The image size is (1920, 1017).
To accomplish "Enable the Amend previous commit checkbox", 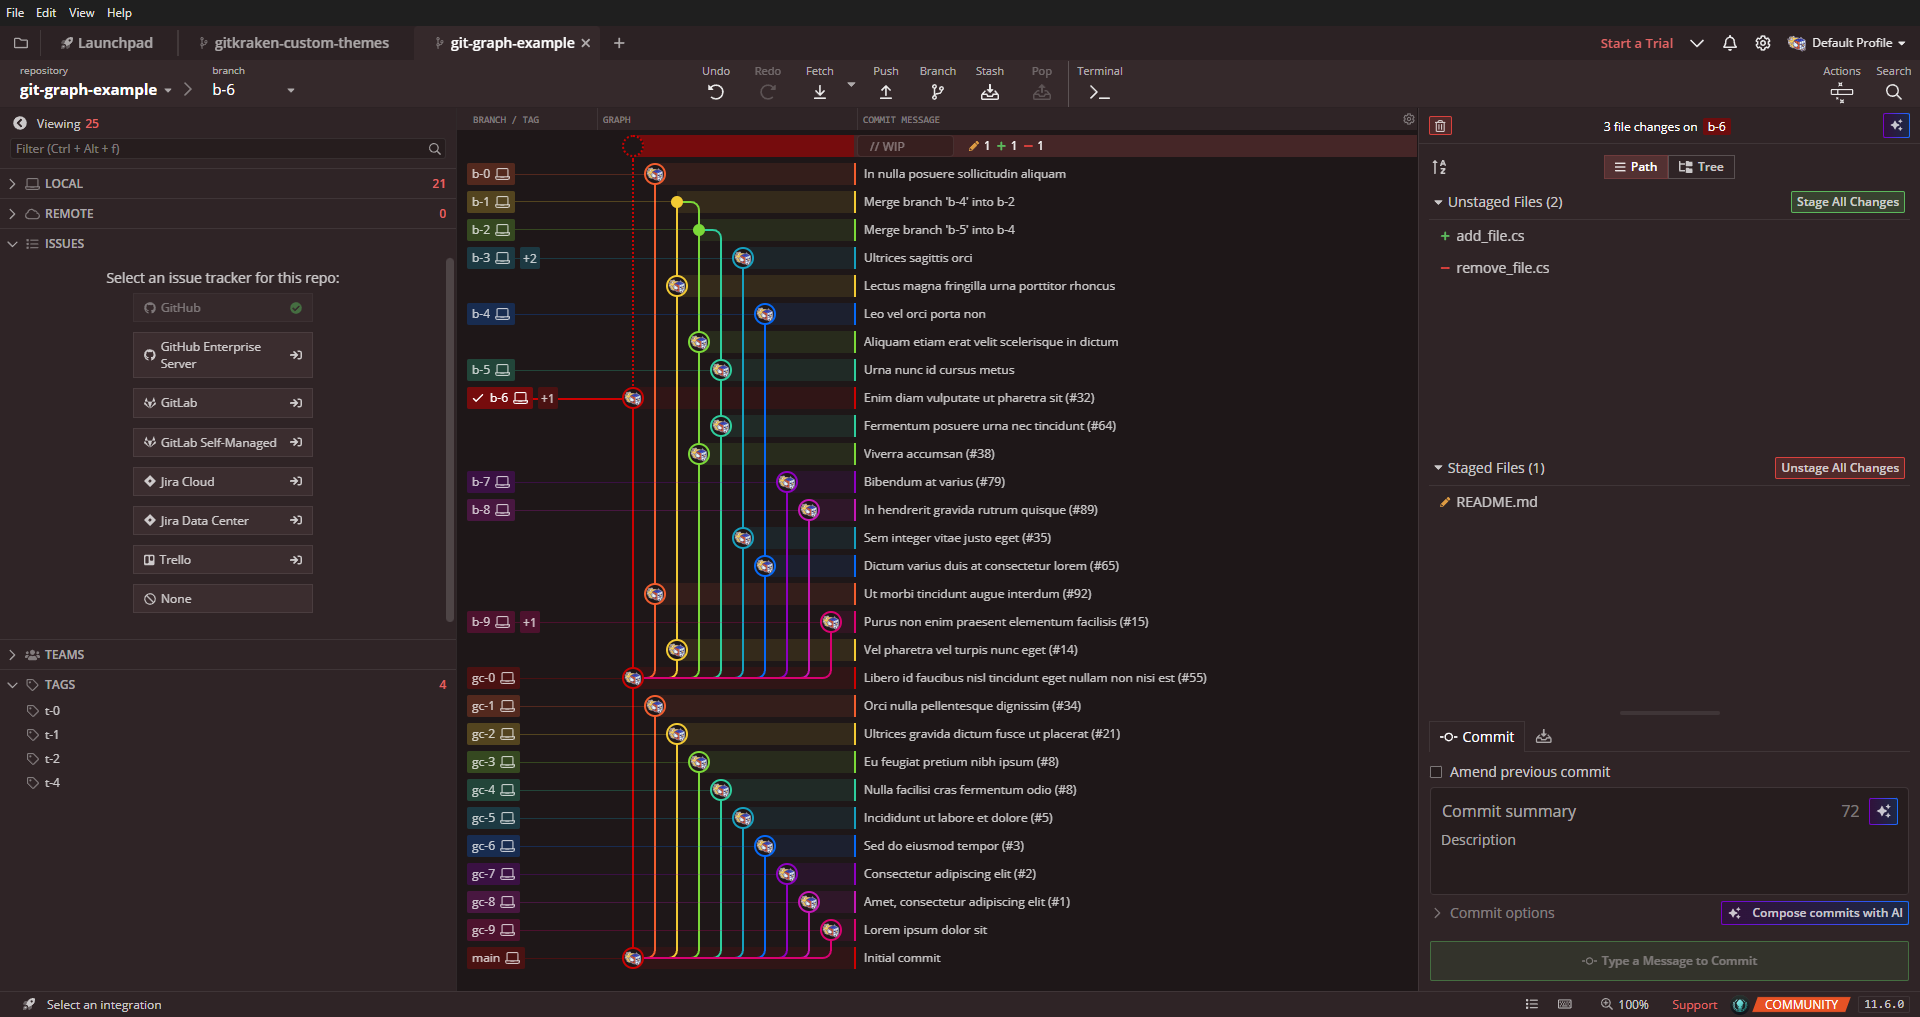I will click(1436, 771).
